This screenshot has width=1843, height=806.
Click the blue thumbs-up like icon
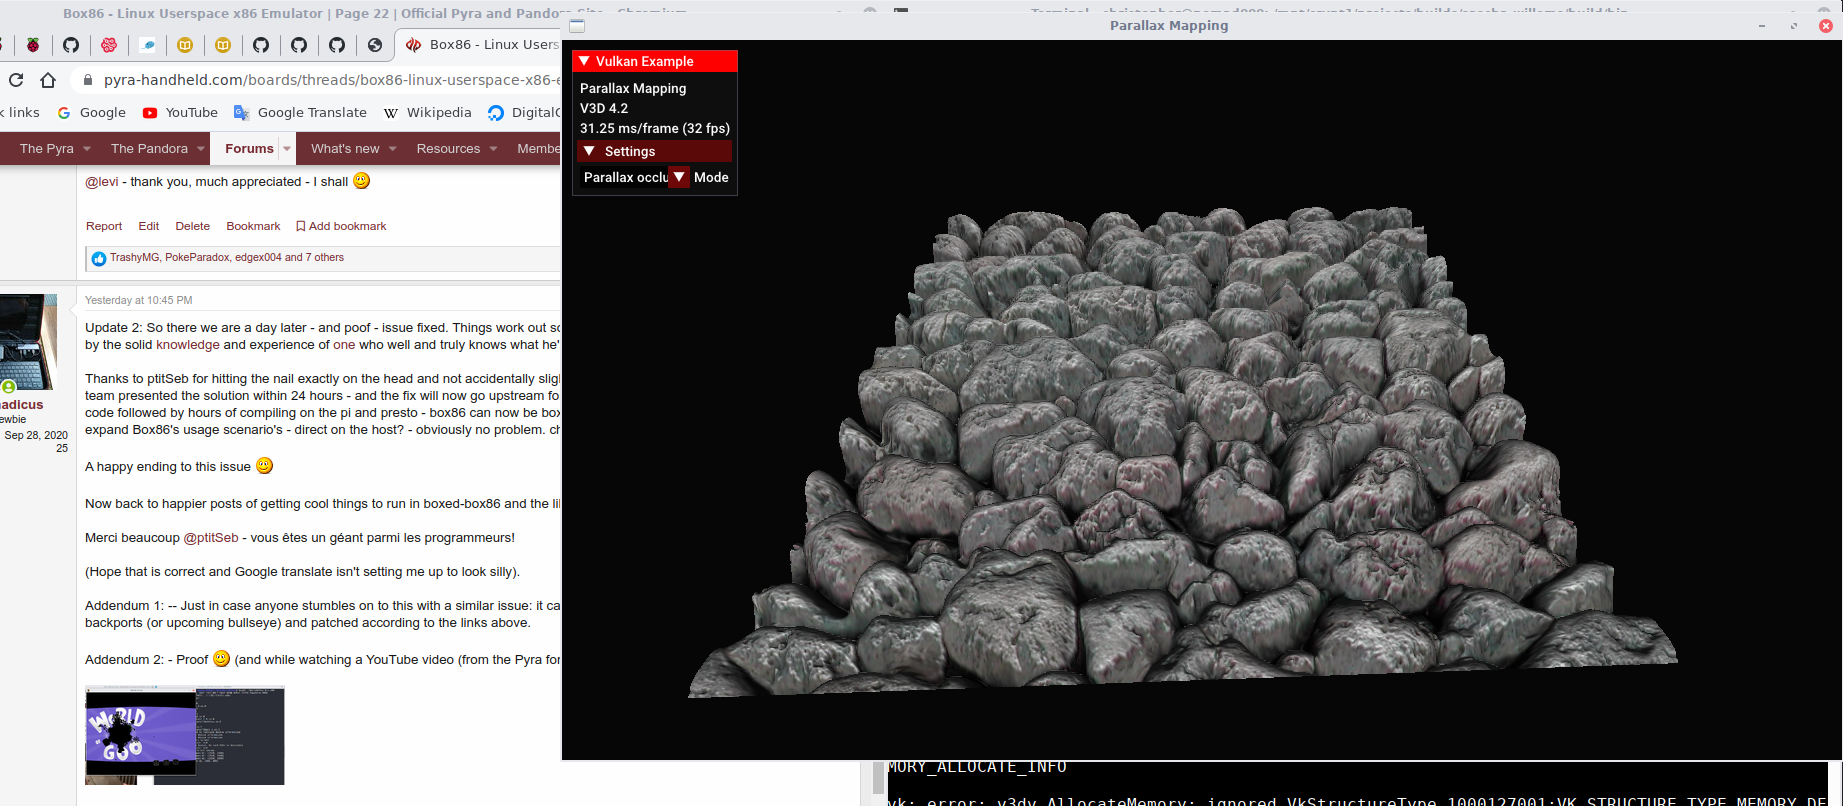click(x=98, y=258)
